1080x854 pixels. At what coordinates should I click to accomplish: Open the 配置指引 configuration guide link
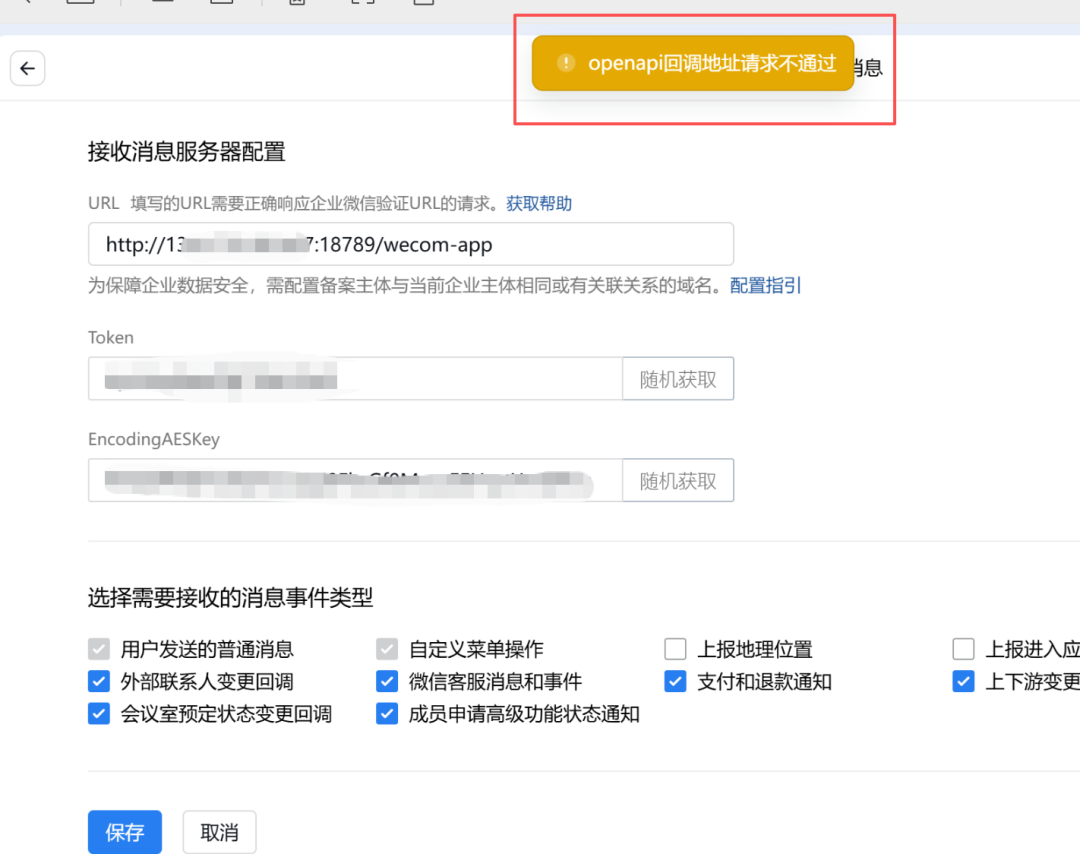click(765, 285)
